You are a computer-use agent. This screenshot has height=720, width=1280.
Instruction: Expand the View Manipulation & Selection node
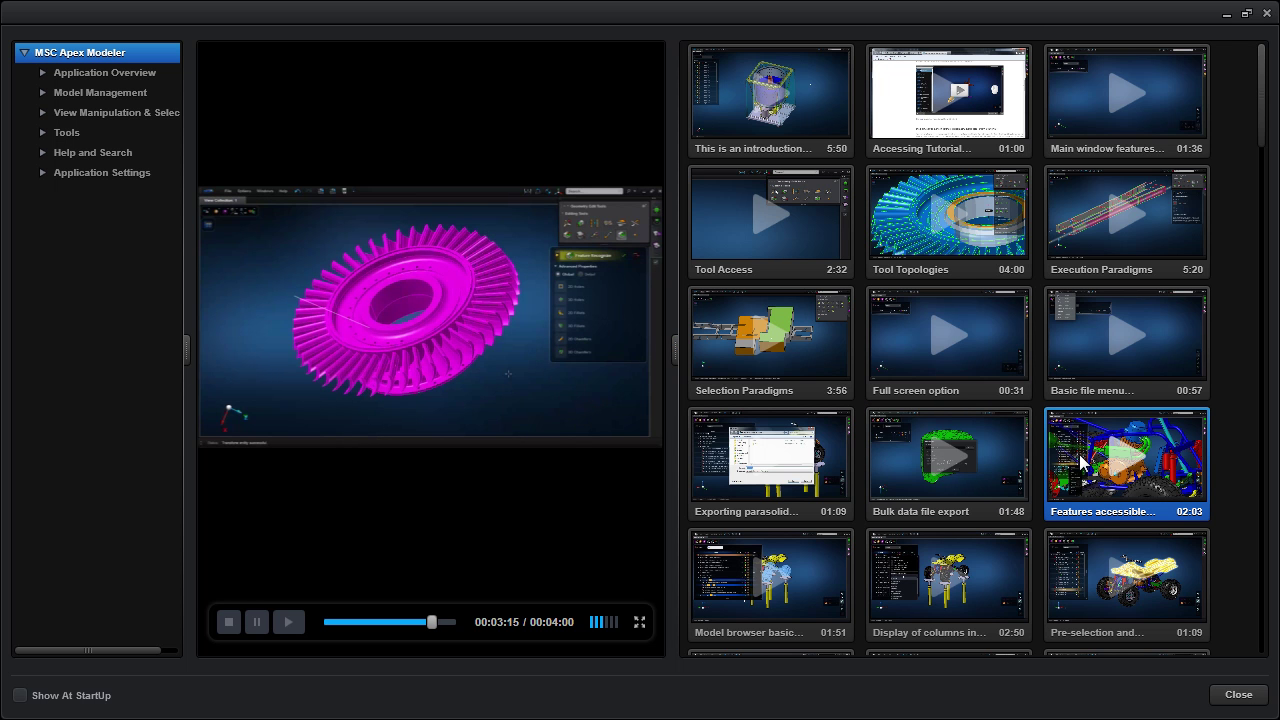pos(43,113)
